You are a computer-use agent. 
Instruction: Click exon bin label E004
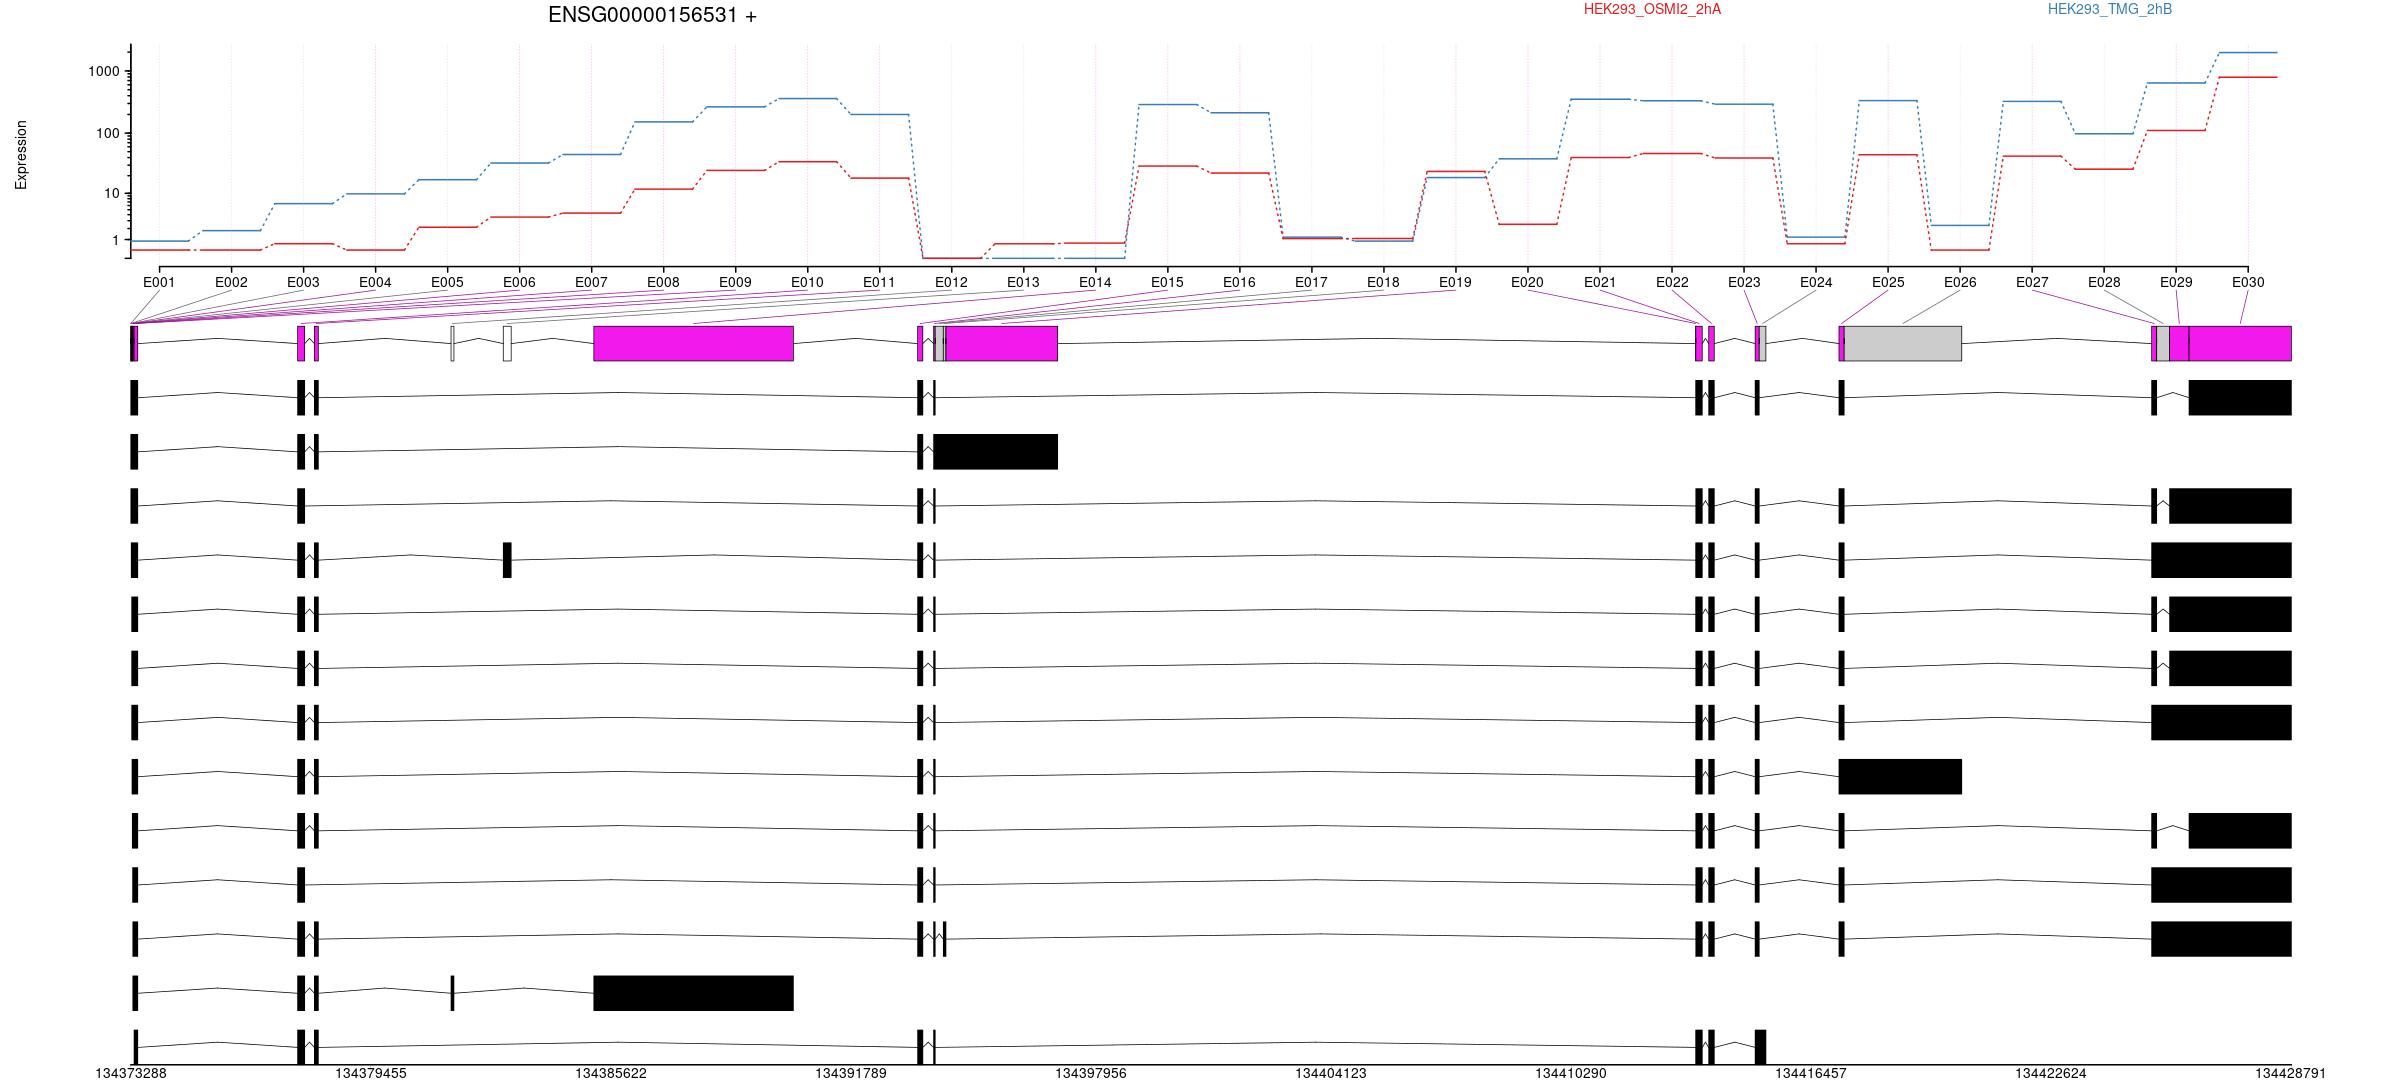tap(375, 282)
